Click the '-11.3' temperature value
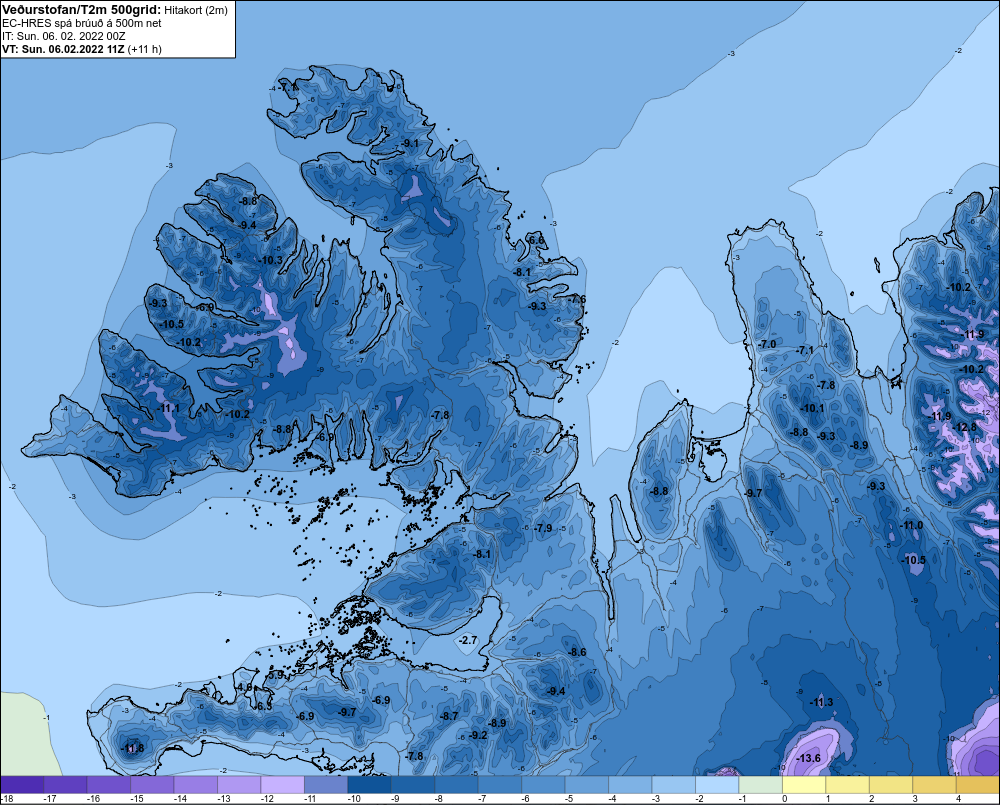1000x805 pixels. point(821,702)
